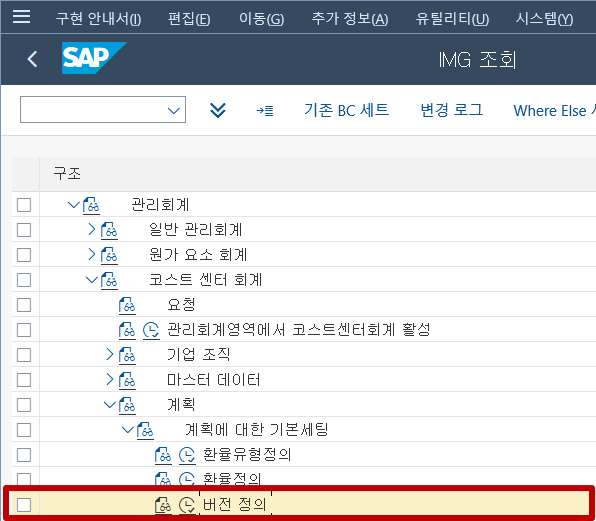Open documentation icon for 원가 요소 회계

[x=109, y=255]
